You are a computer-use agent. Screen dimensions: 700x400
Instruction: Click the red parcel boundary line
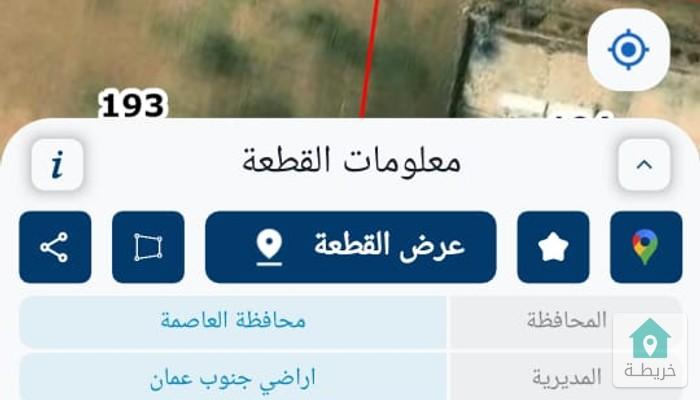pyautogui.click(x=370, y=58)
